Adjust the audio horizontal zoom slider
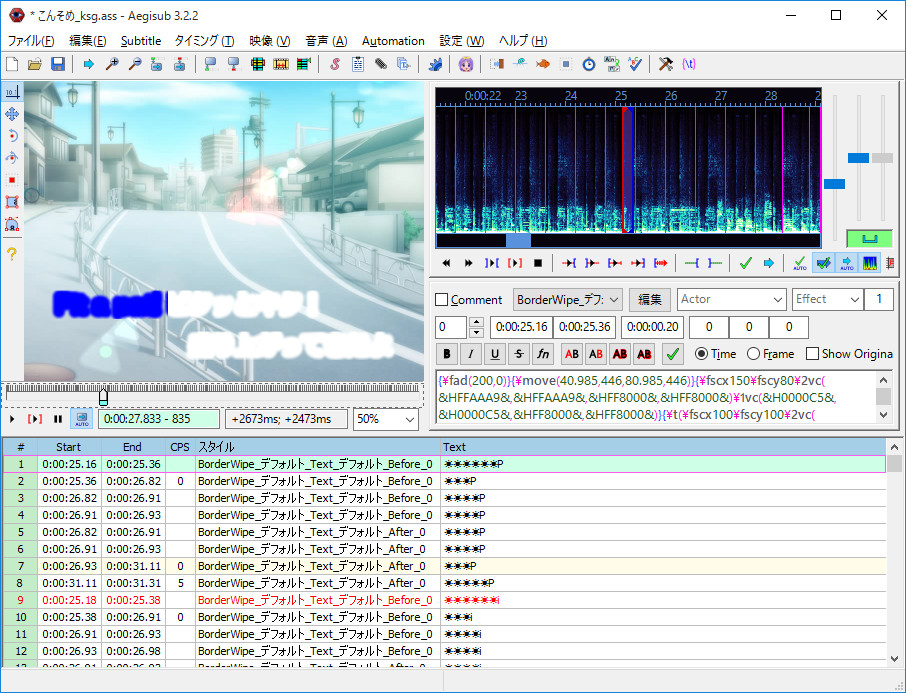The width and height of the screenshot is (906, 693). [x=834, y=184]
